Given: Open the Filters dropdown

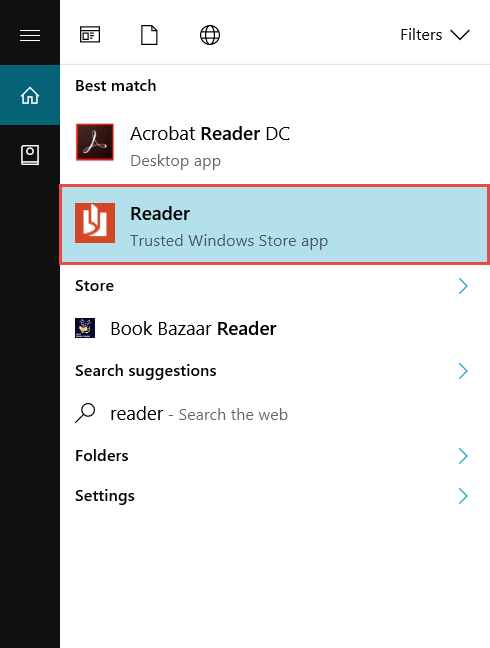Looking at the screenshot, I should click(435, 35).
